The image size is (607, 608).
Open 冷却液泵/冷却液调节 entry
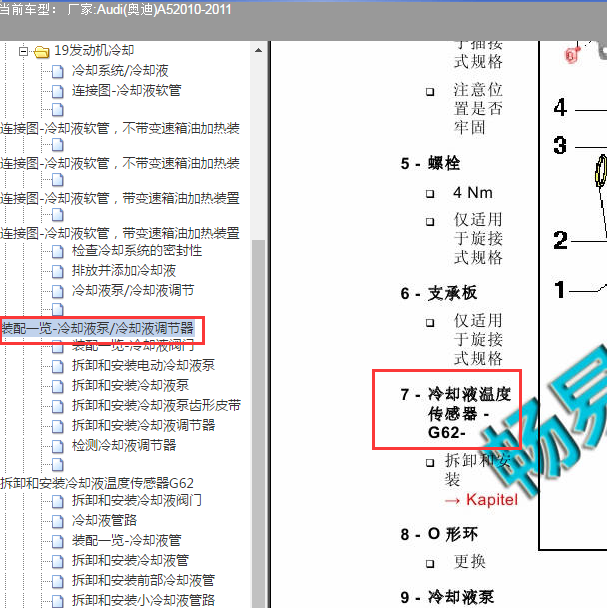[x=133, y=290]
